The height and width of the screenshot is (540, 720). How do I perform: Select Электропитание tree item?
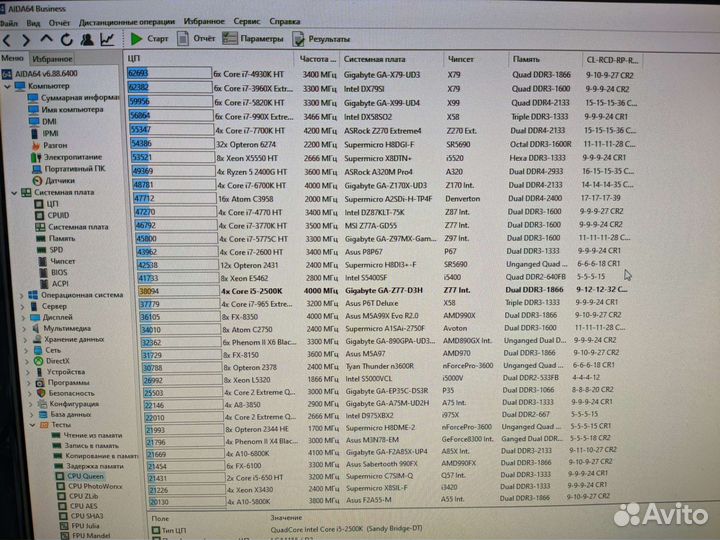coord(67,157)
